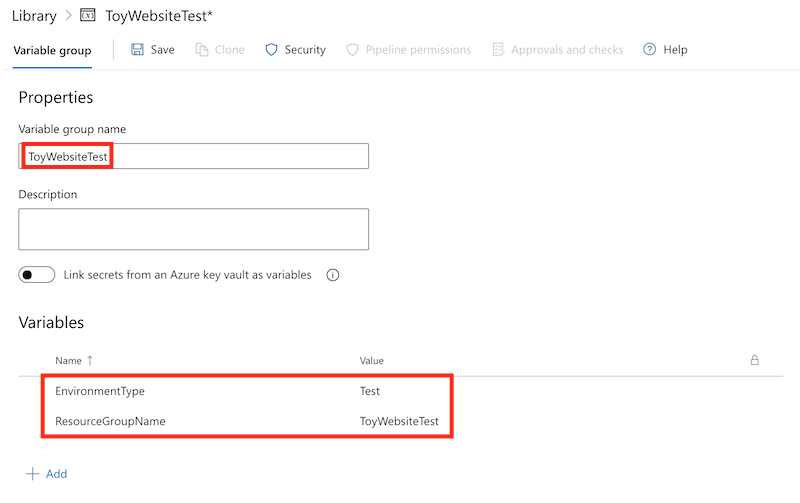Click the Help question mark icon
The image size is (800, 503).
649,49
